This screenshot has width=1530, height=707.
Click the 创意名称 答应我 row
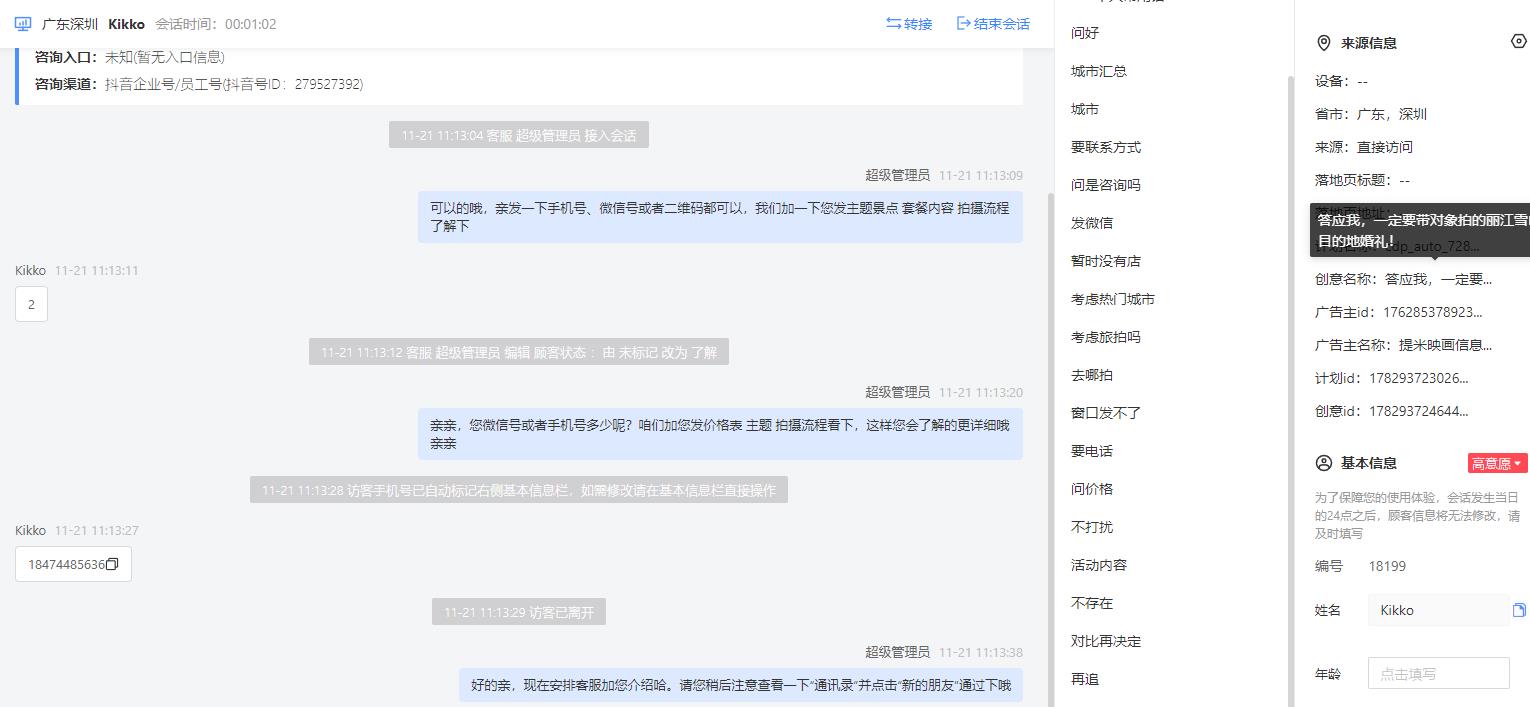1403,279
